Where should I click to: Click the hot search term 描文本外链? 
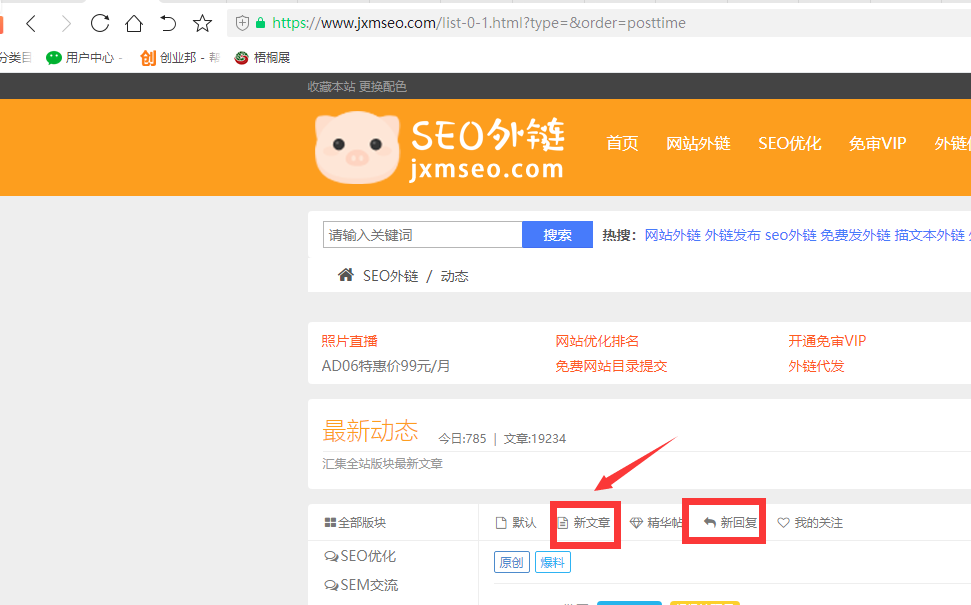point(930,235)
